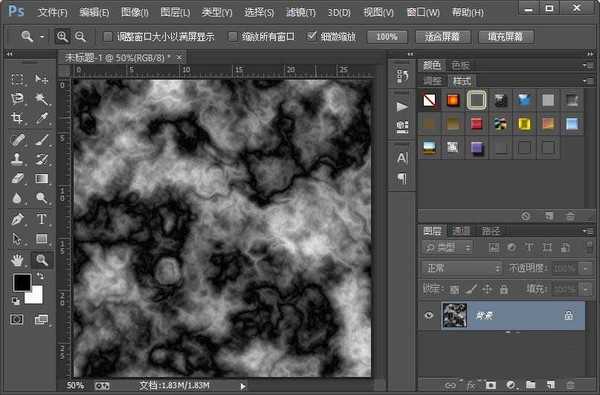Expand the opacity value arrow

586,268
